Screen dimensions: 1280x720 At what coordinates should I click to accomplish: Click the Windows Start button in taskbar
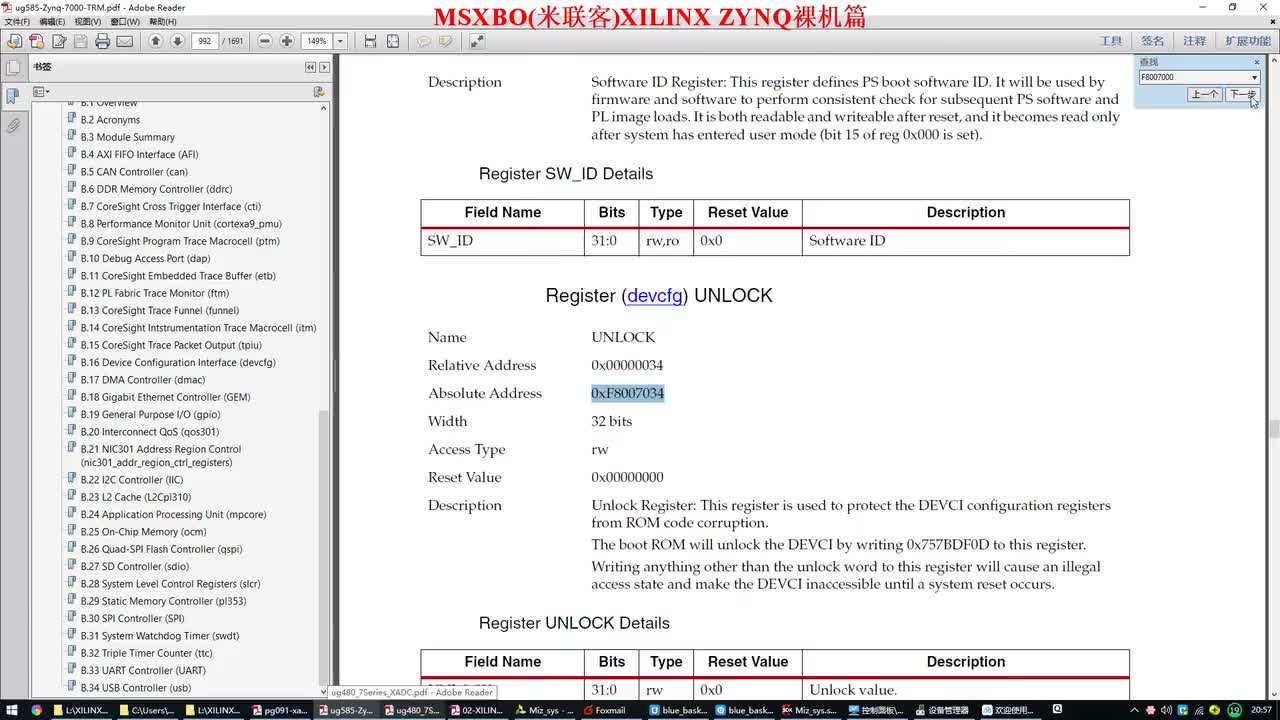click(x=11, y=710)
